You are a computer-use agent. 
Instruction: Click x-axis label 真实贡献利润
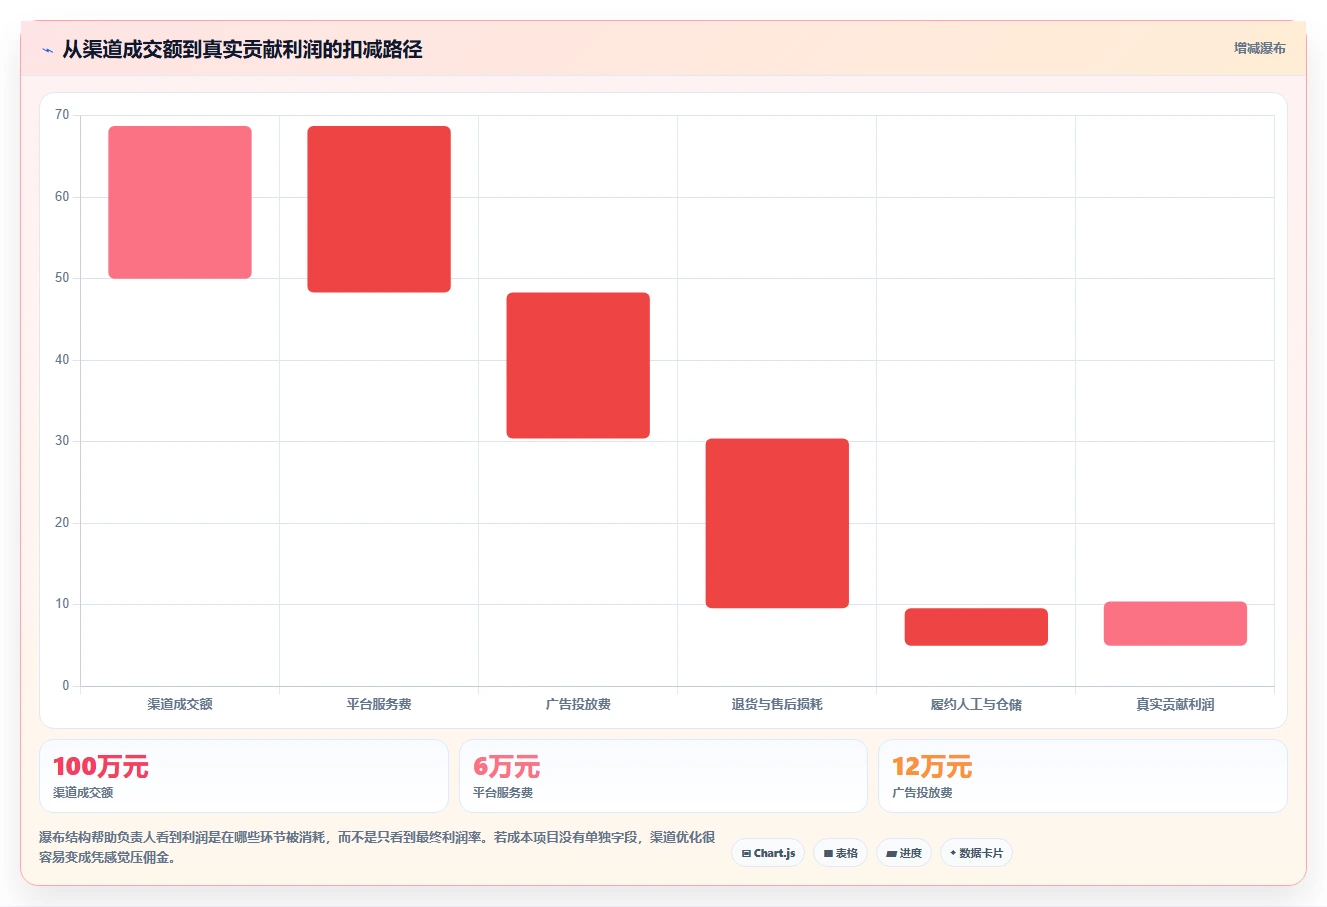1175,704
